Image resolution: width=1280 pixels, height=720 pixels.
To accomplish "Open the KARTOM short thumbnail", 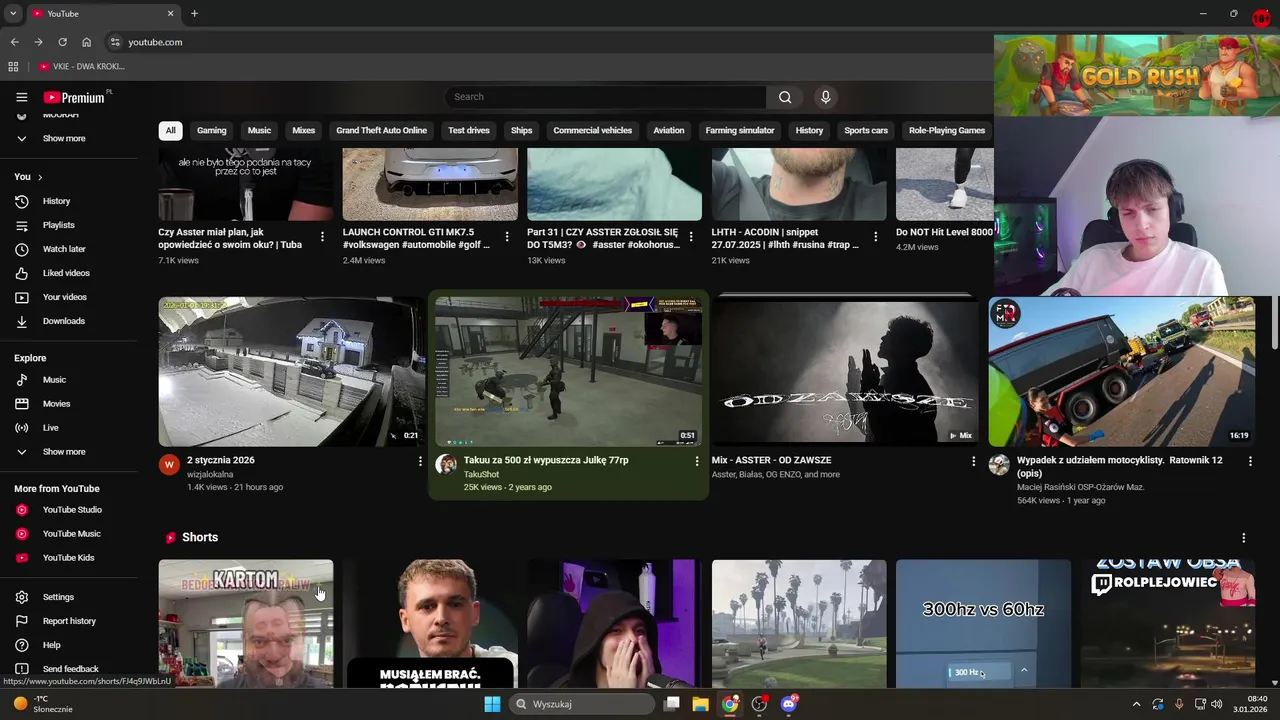I will point(245,623).
